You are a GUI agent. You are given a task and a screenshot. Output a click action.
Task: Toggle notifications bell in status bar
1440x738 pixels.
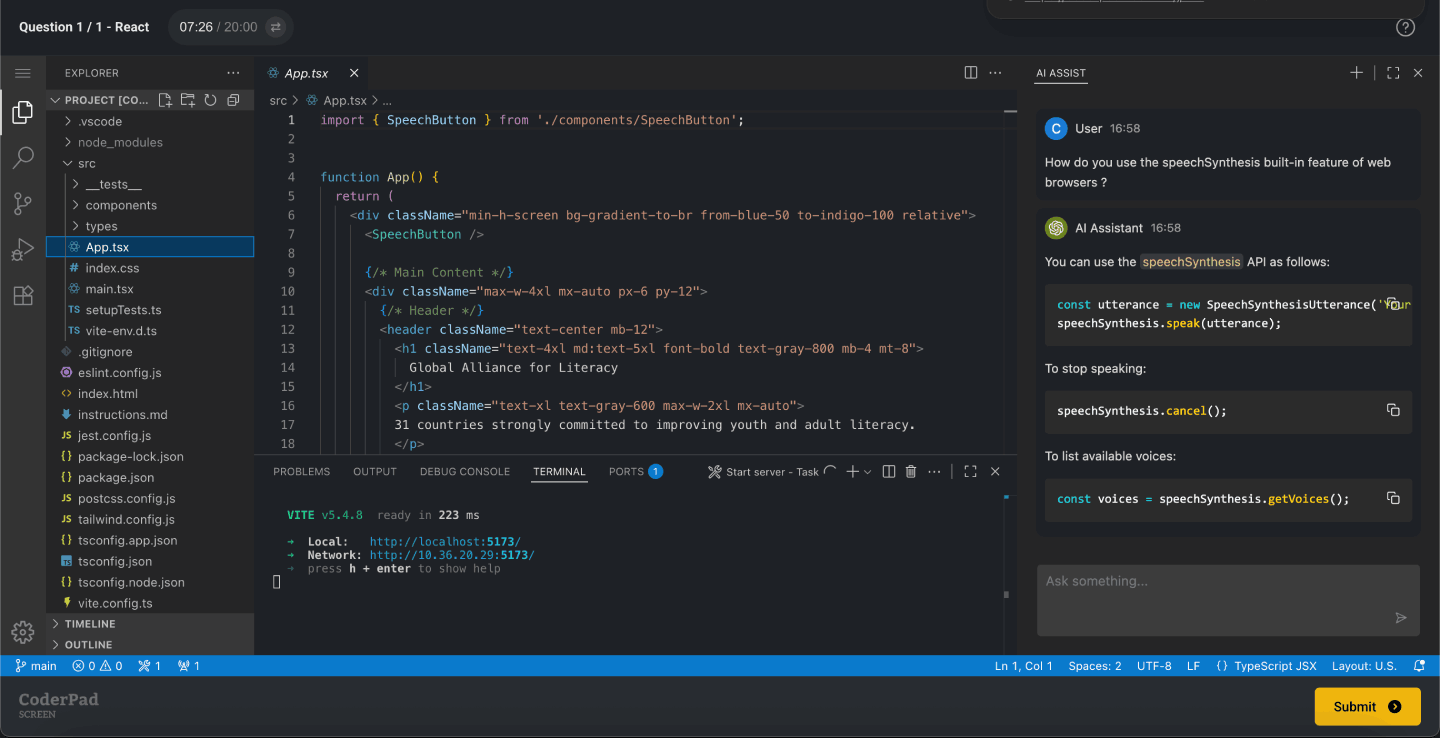pos(1419,666)
